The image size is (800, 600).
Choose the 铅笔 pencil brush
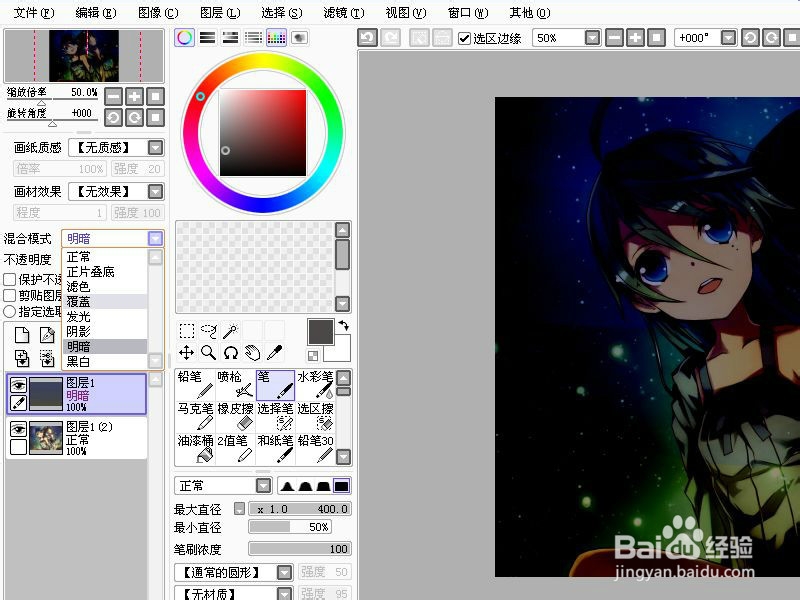pyautogui.click(x=195, y=385)
